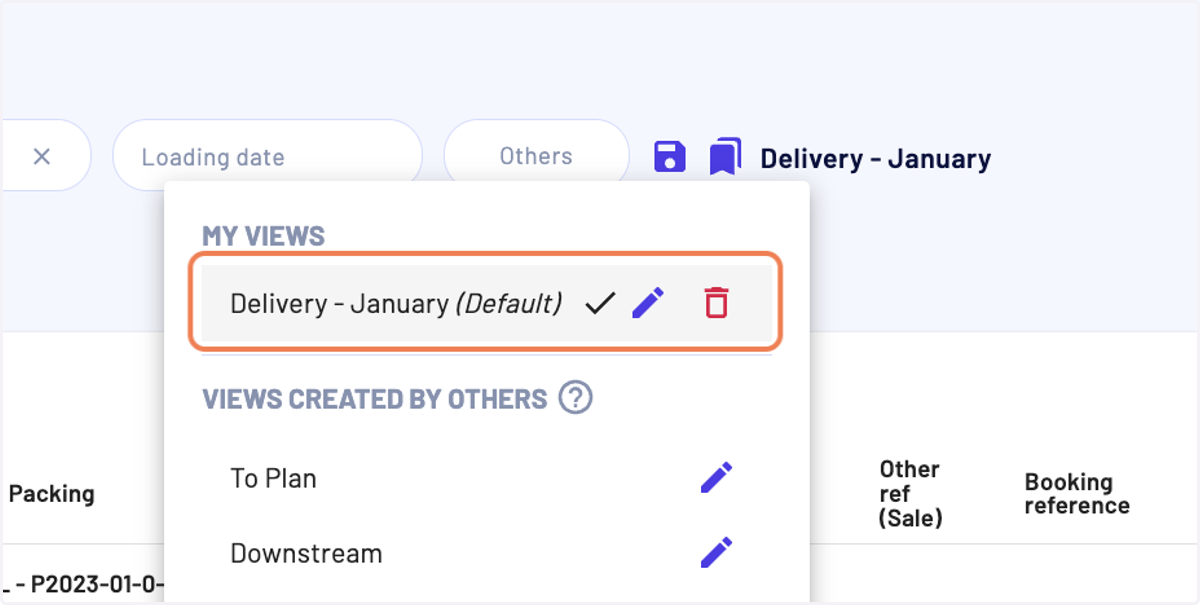Click the Booking reference column header
The image size is (1200, 605).
1077,493
